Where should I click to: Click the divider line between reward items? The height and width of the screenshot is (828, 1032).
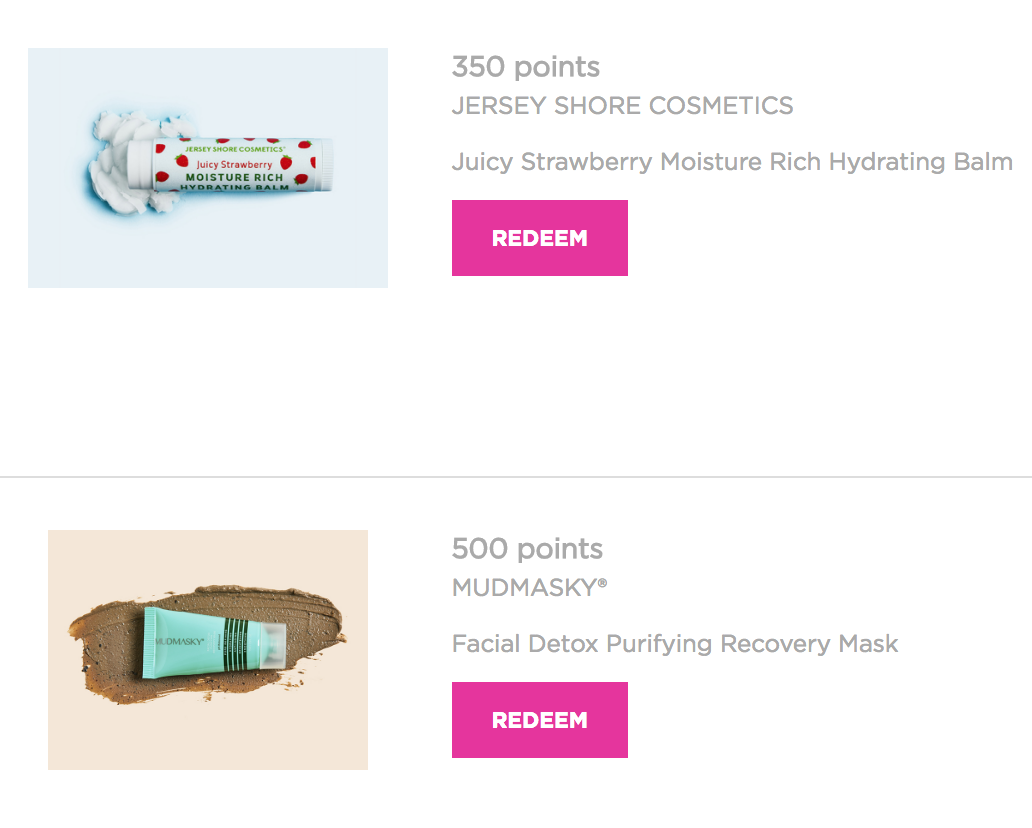pyautogui.click(x=516, y=476)
